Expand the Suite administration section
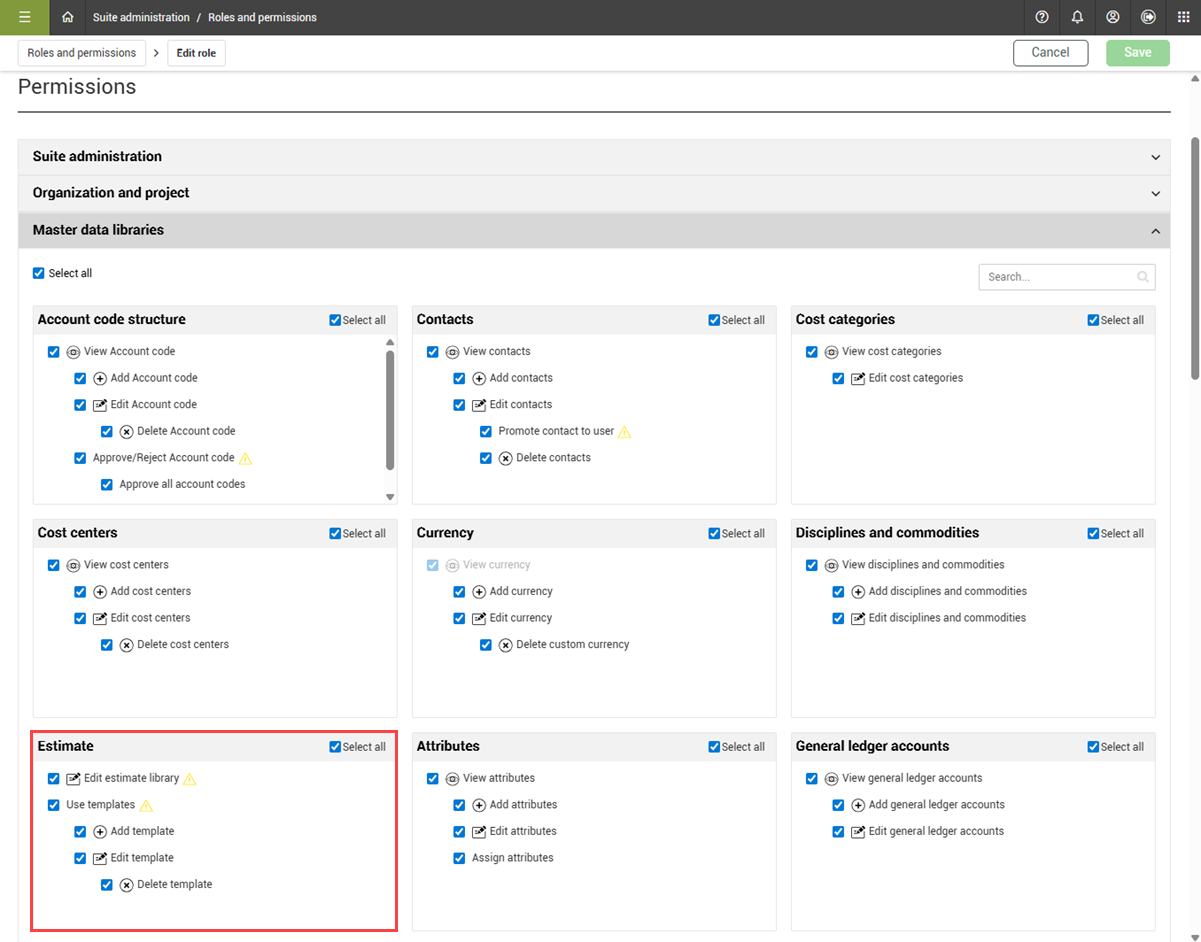This screenshot has width=1201, height=942. pyautogui.click(x=1155, y=157)
